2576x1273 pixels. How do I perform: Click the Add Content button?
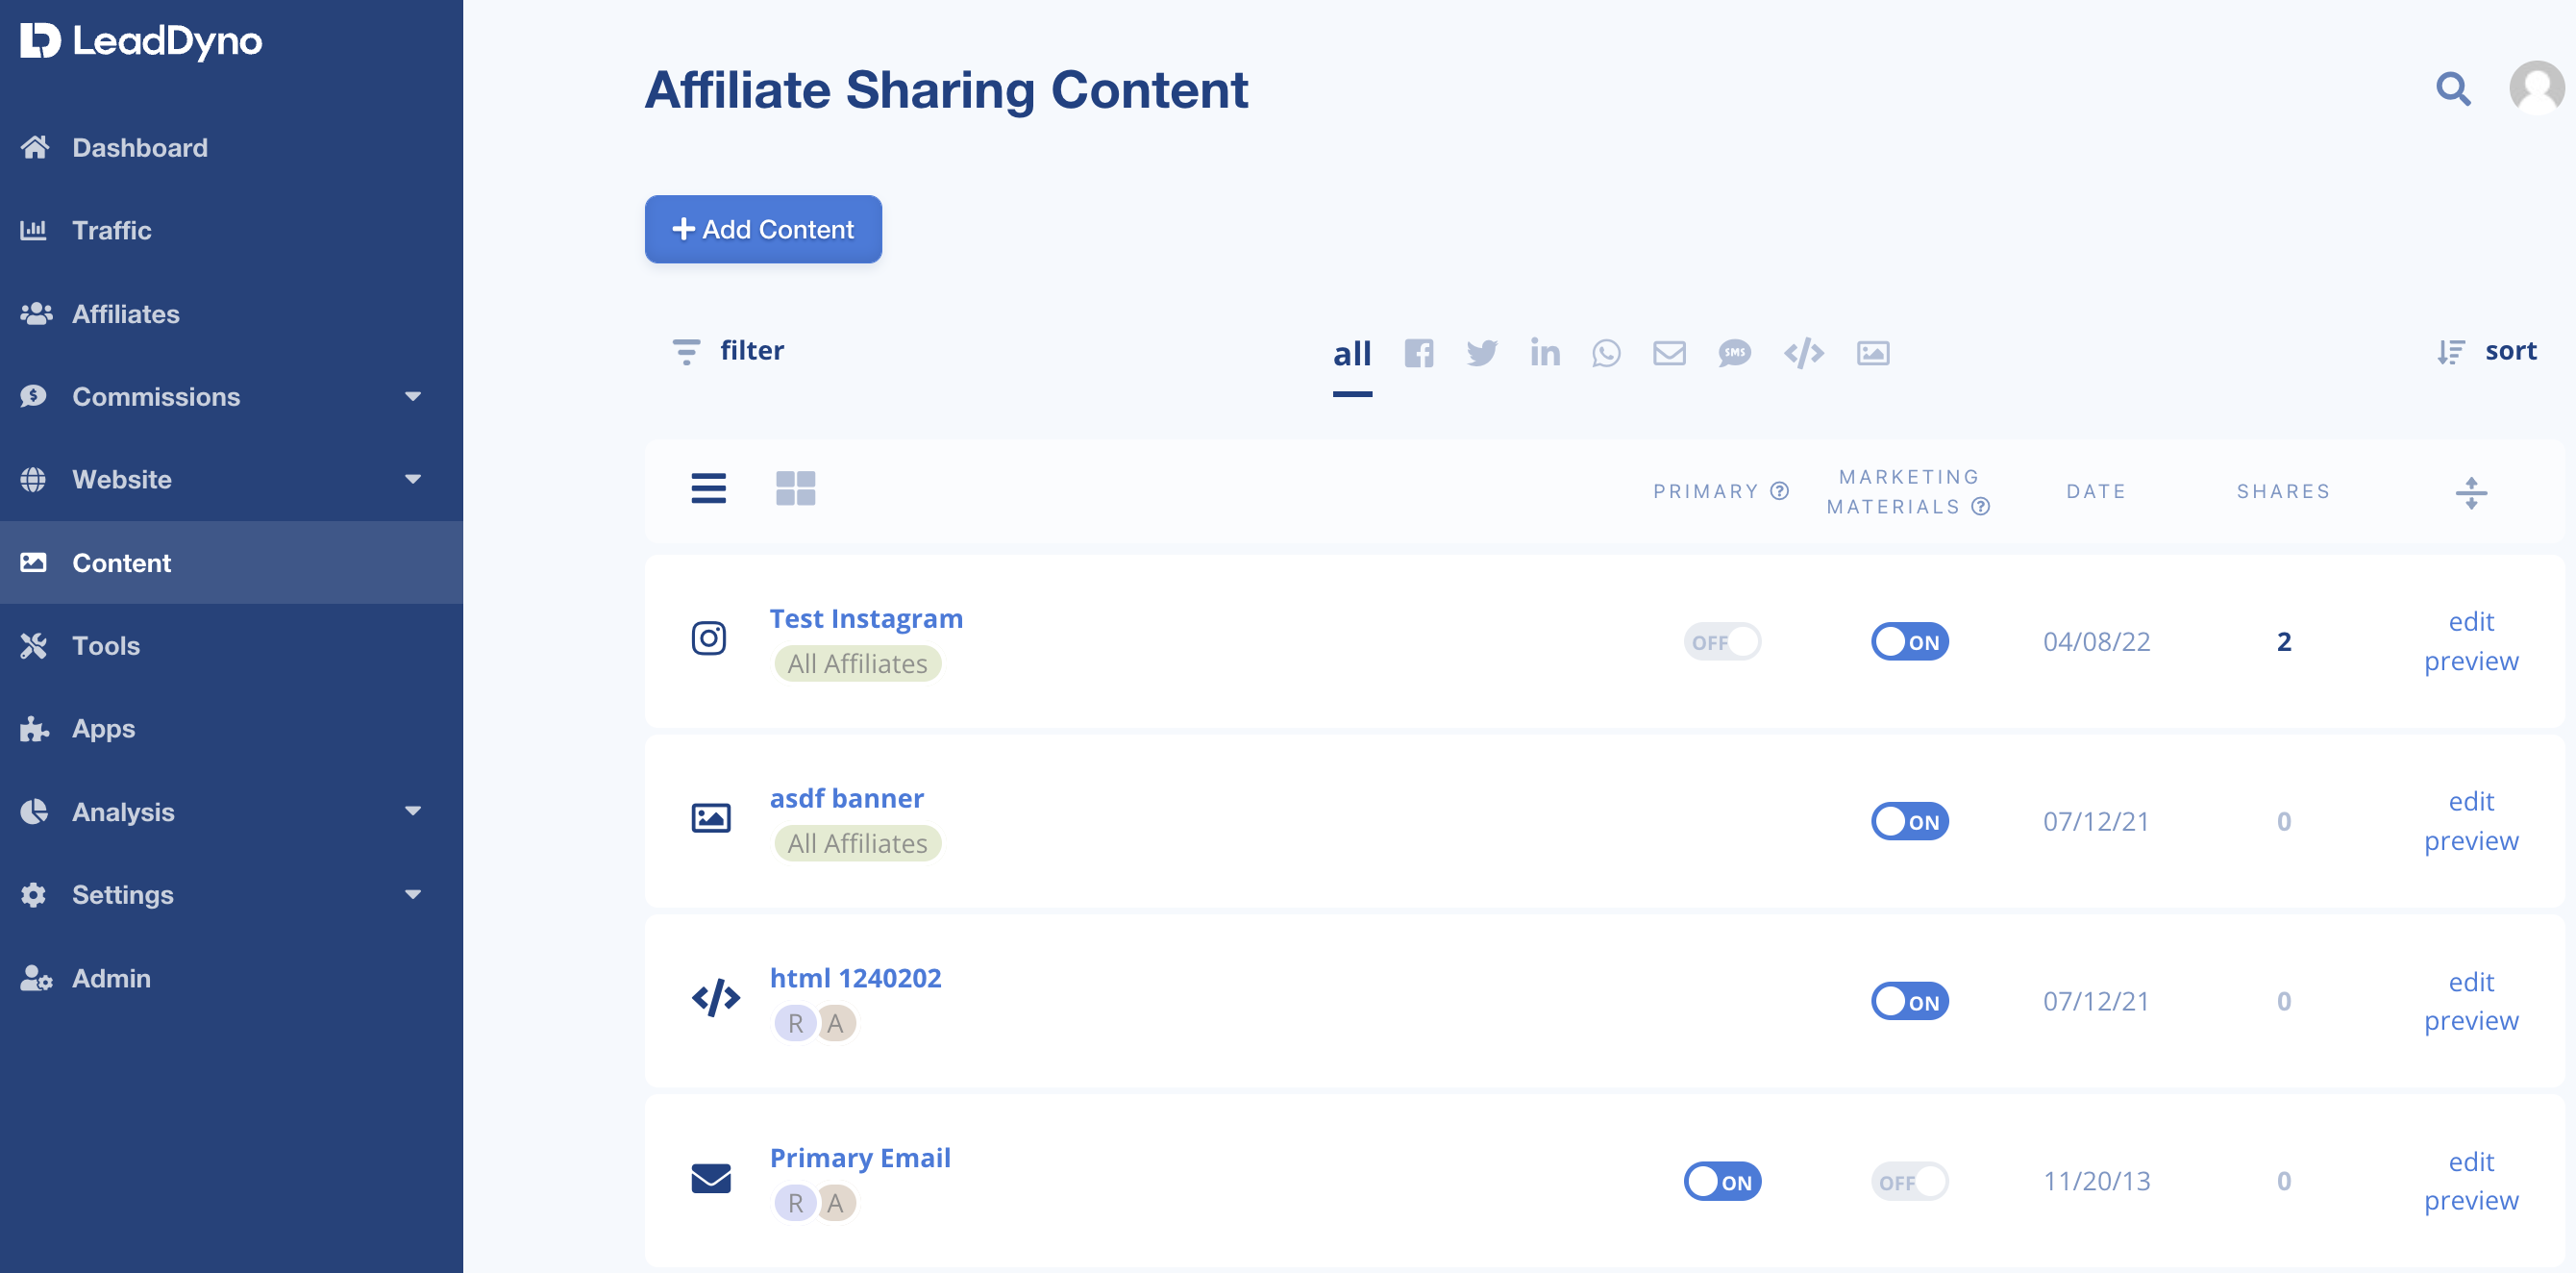click(x=763, y=230)
